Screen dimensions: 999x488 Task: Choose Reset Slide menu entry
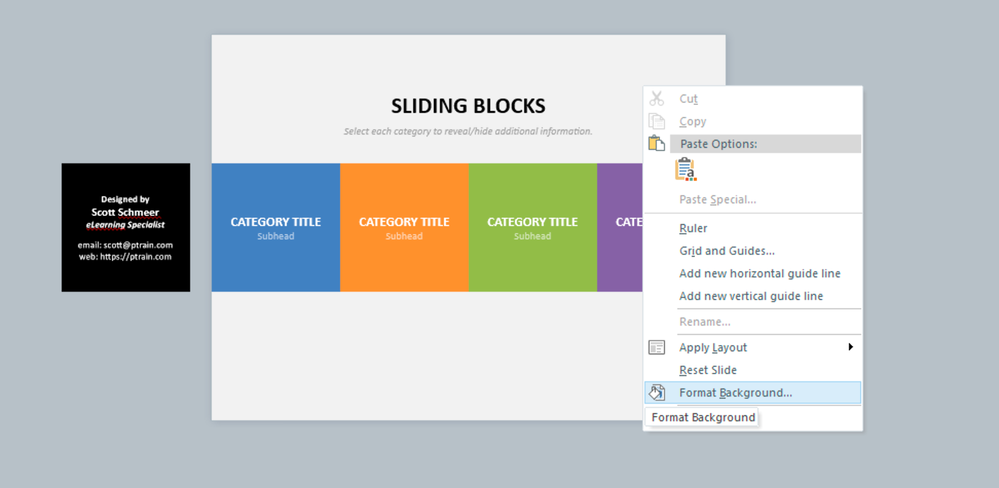coord(707,370)
